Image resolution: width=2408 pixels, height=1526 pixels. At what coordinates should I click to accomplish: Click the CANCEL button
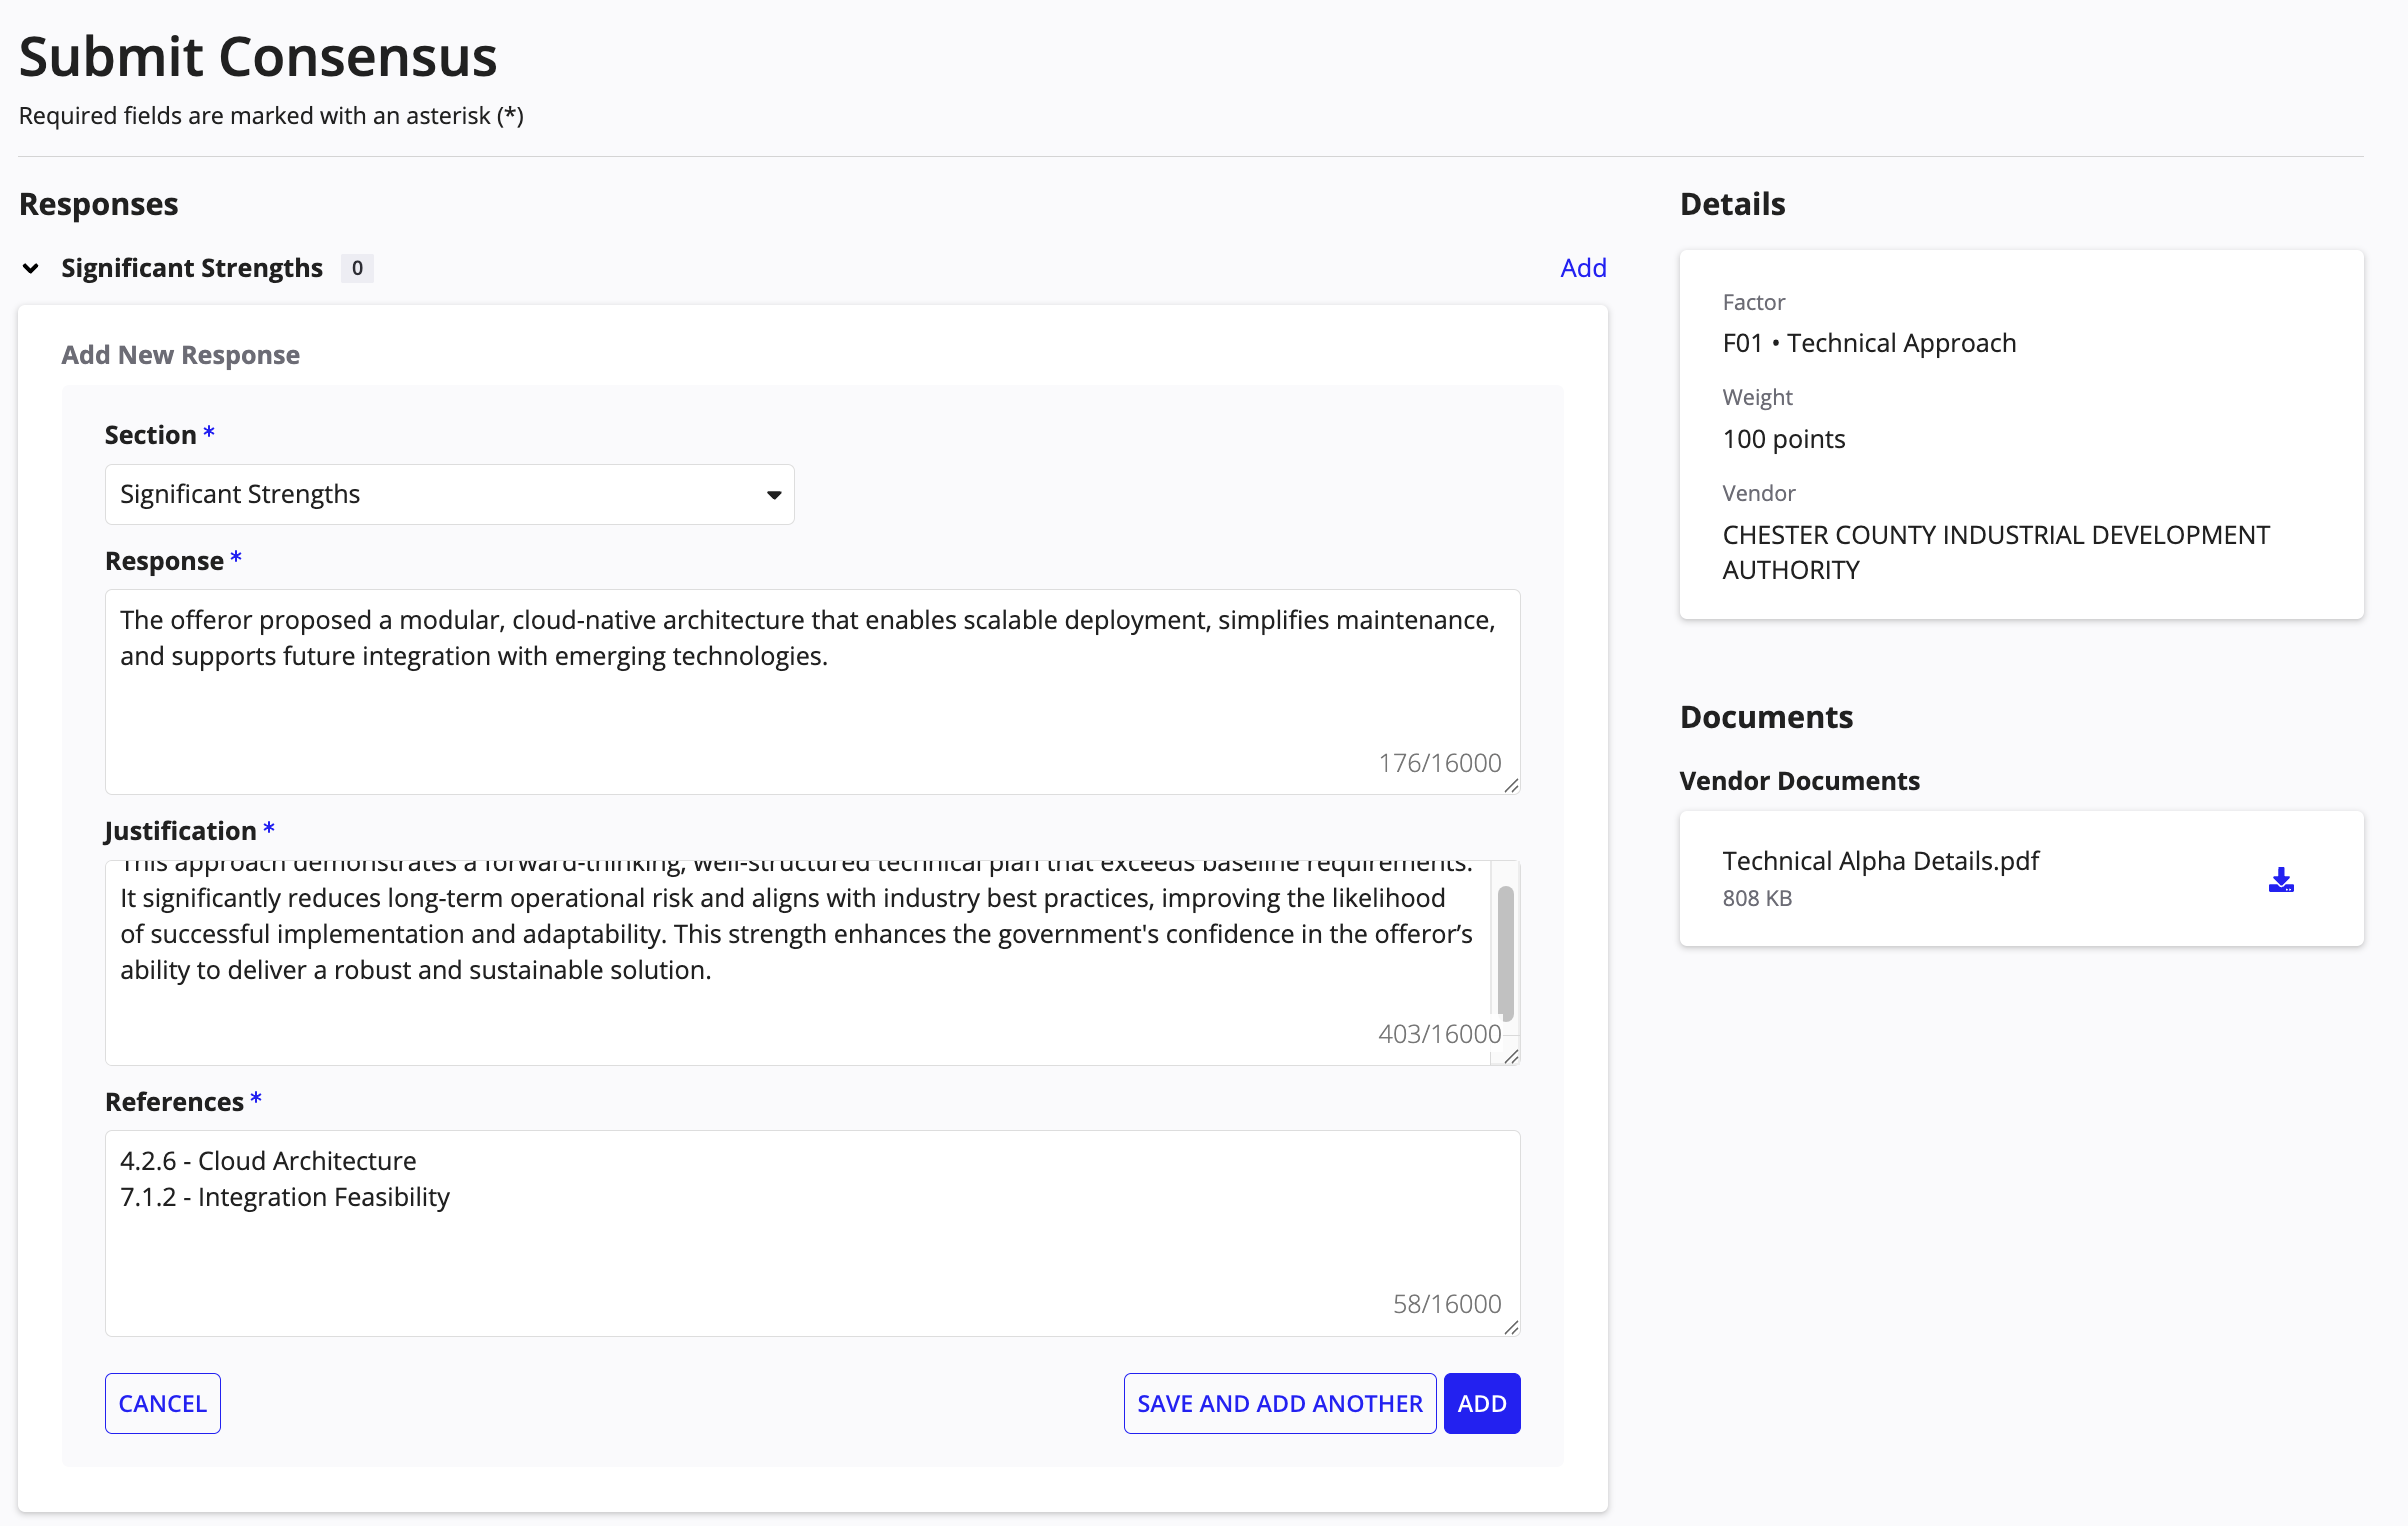(163, 1403)
